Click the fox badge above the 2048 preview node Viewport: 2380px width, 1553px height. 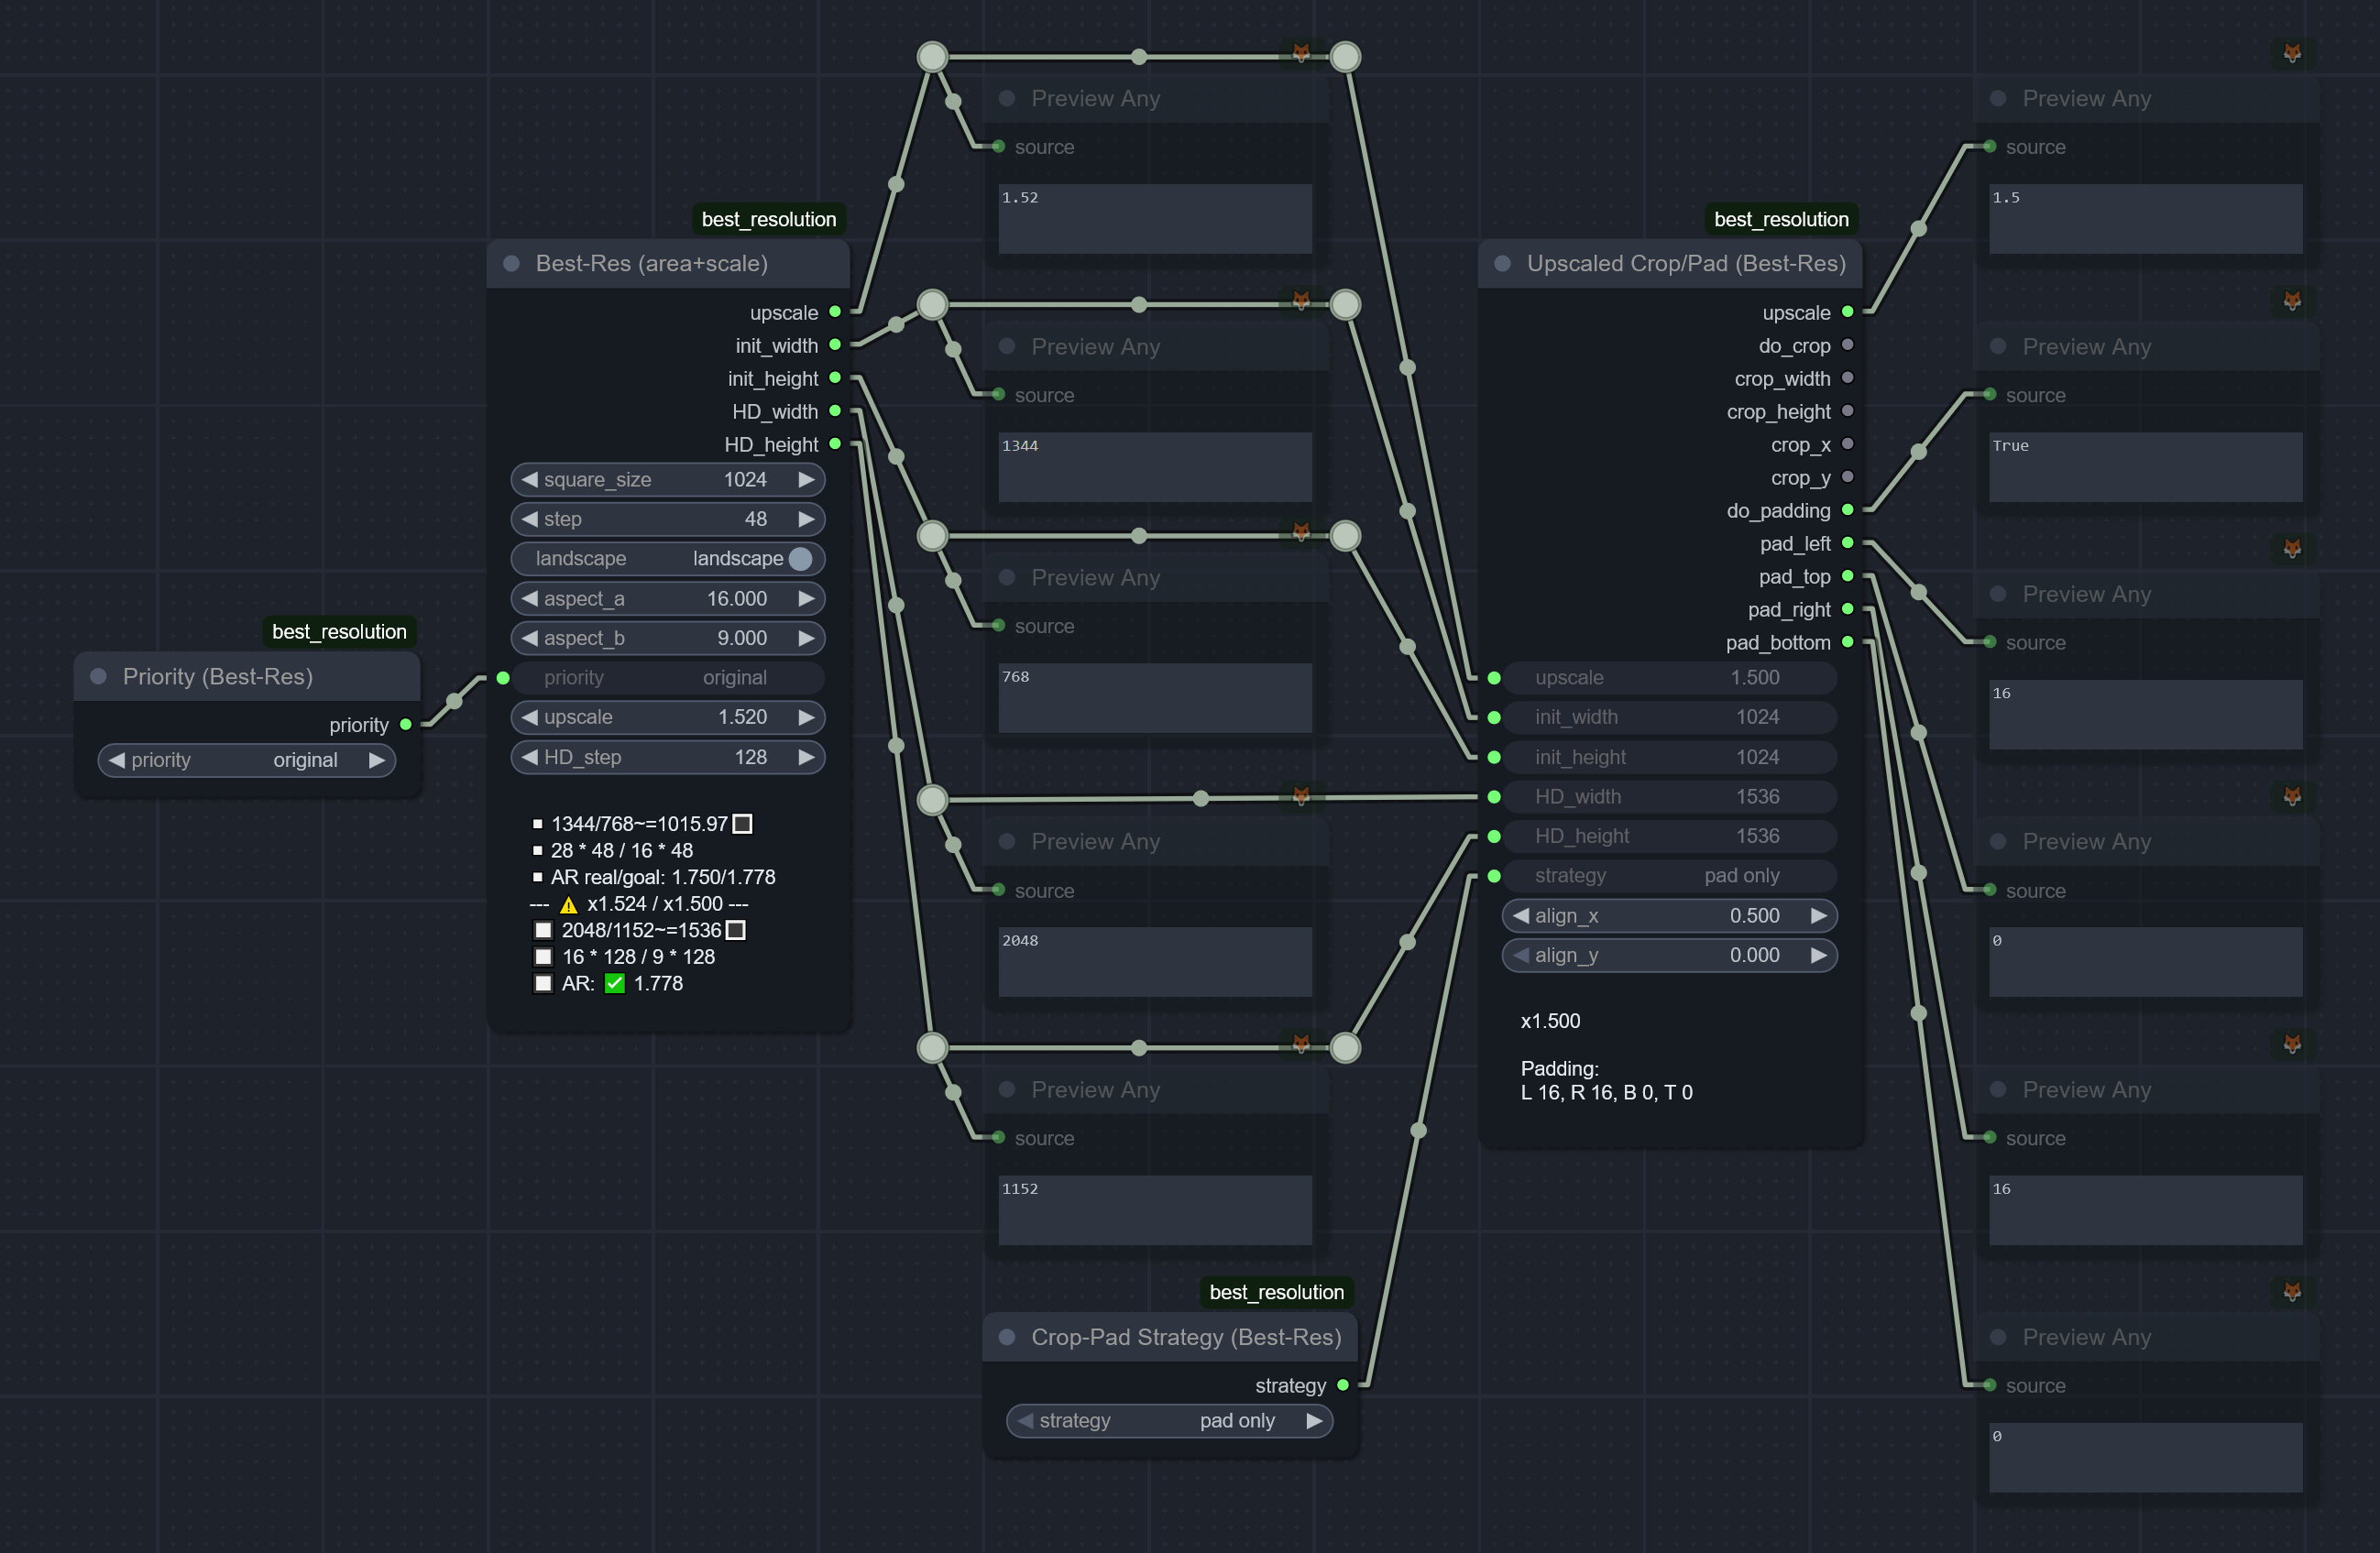(x=1301, y=796)
